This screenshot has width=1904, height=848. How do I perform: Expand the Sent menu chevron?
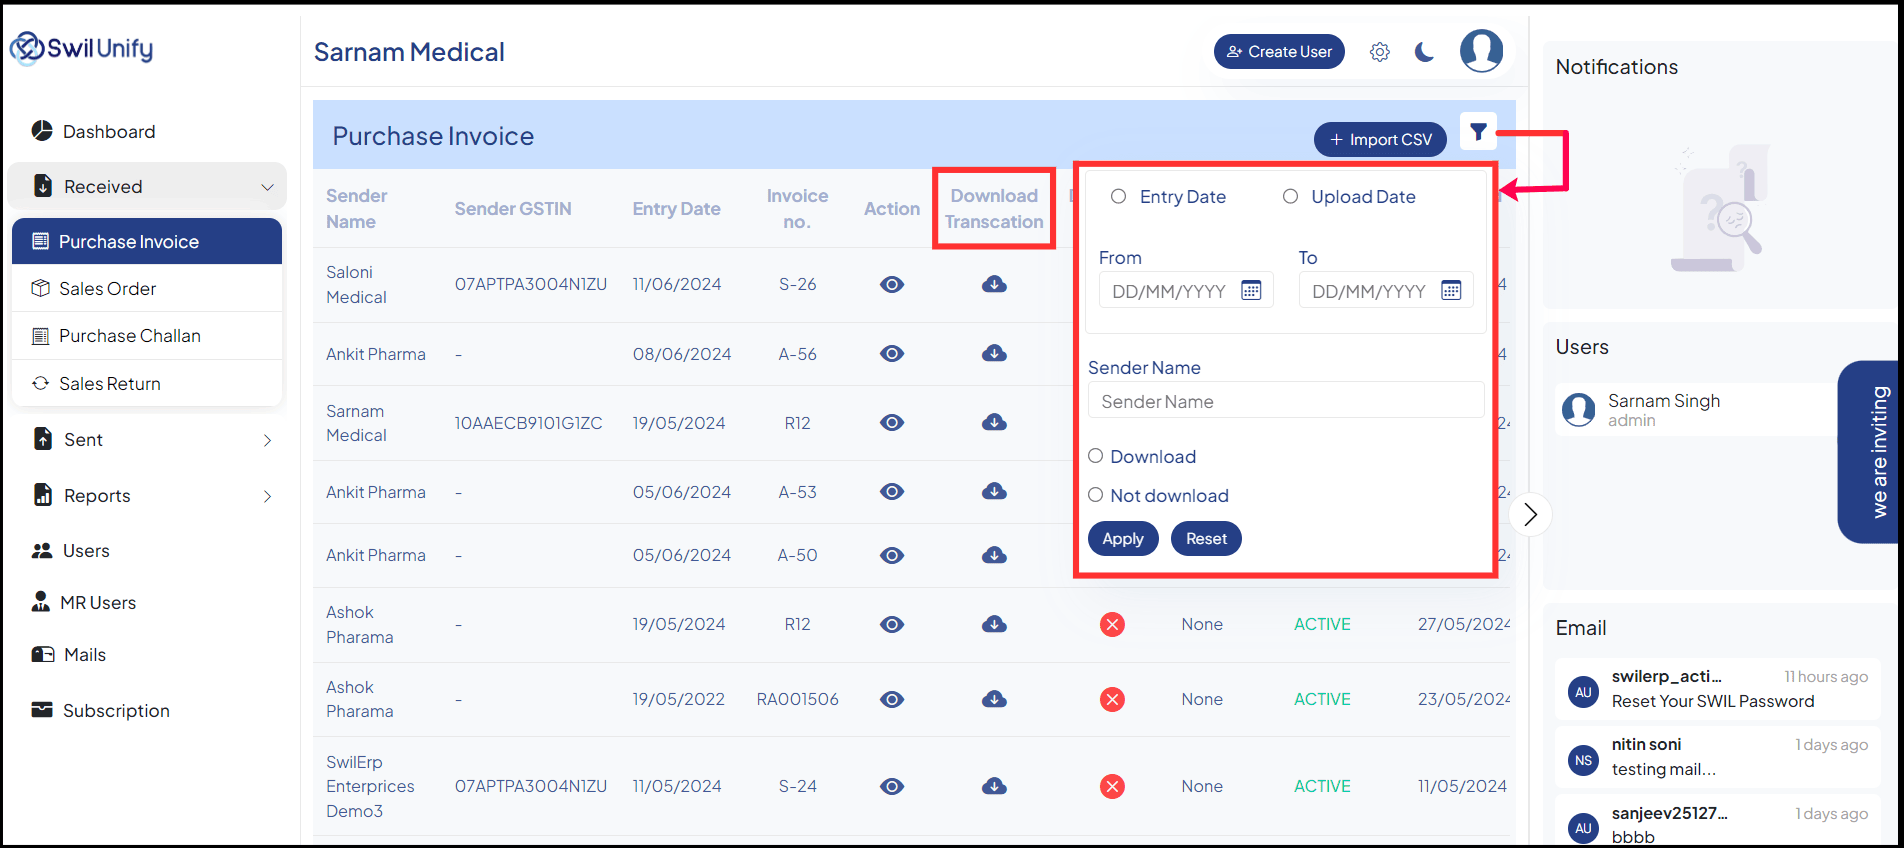(267, 440)
